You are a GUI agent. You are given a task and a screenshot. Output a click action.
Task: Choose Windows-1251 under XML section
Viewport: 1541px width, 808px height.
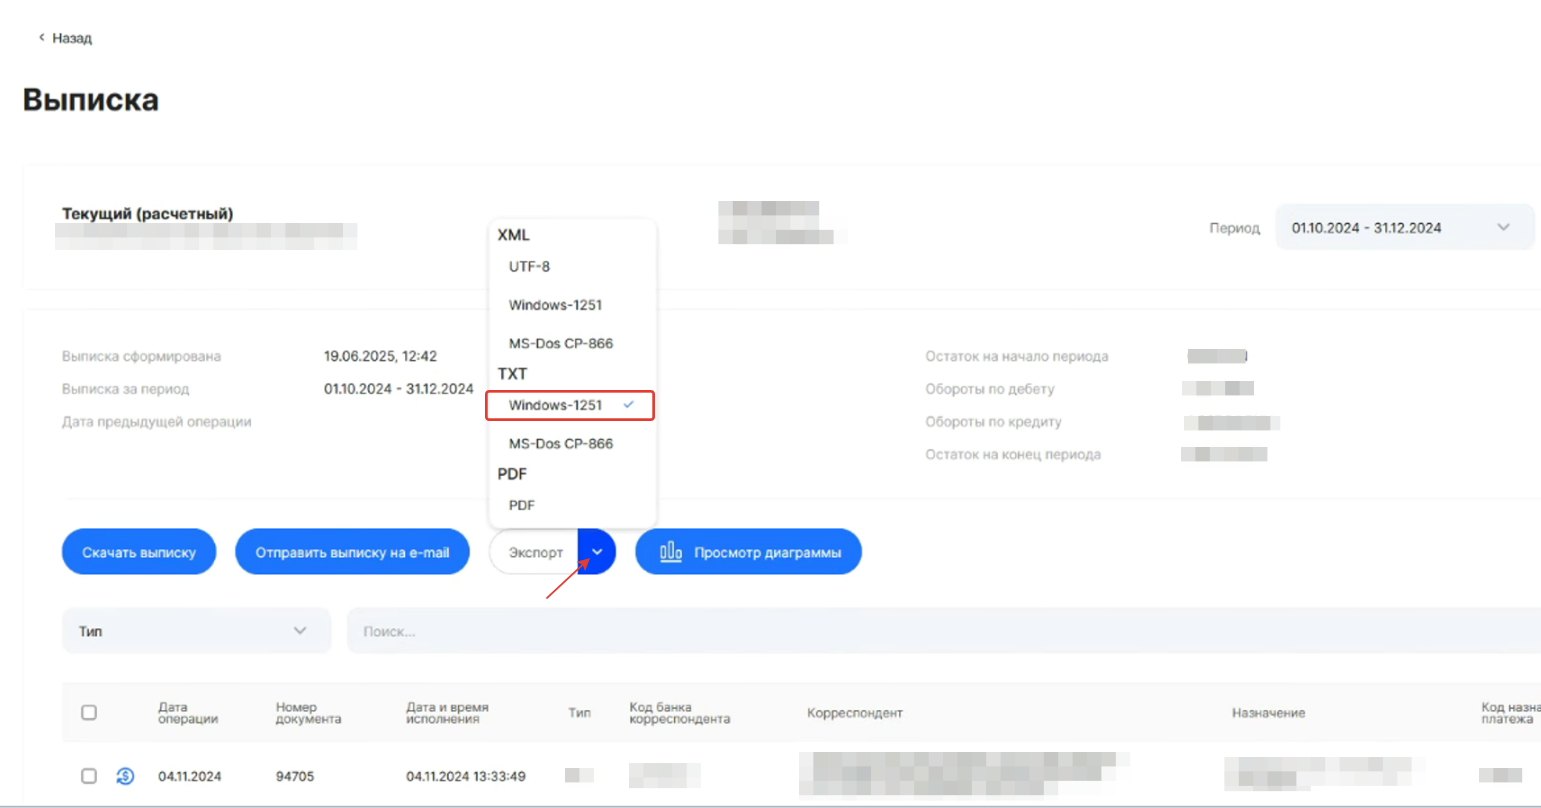click(555, 305)
